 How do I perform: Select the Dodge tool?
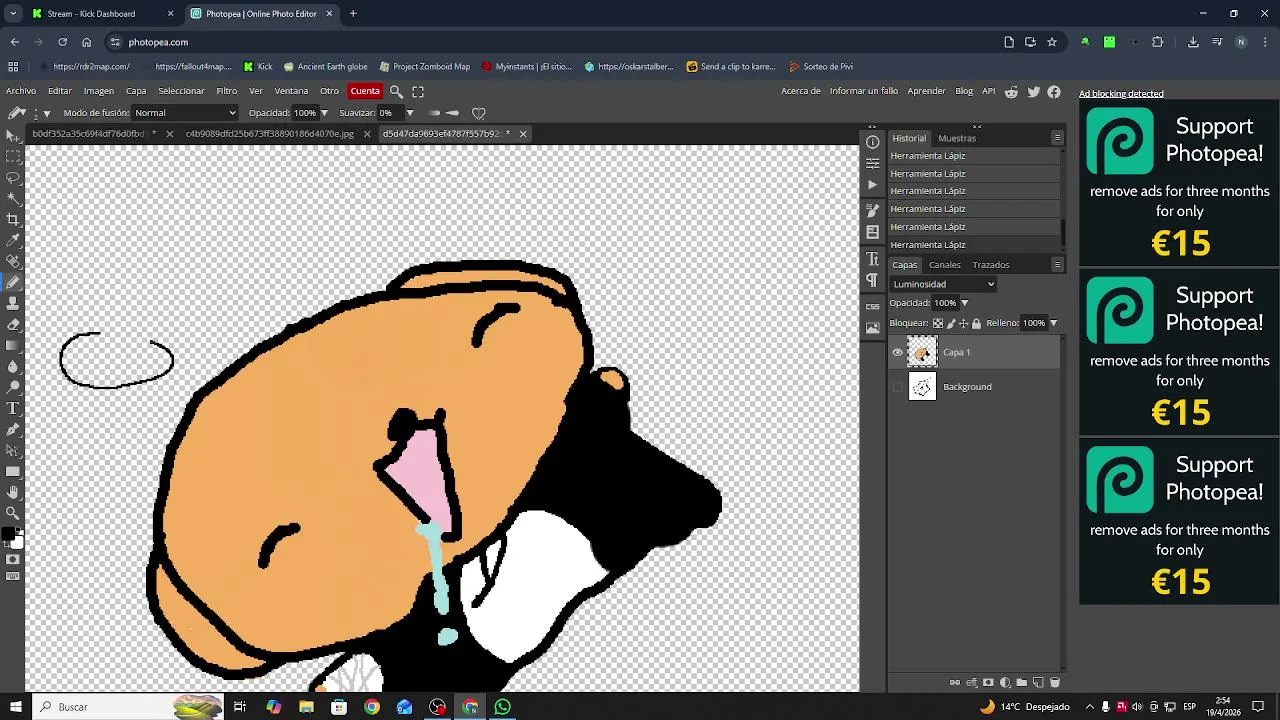(13, 387)
